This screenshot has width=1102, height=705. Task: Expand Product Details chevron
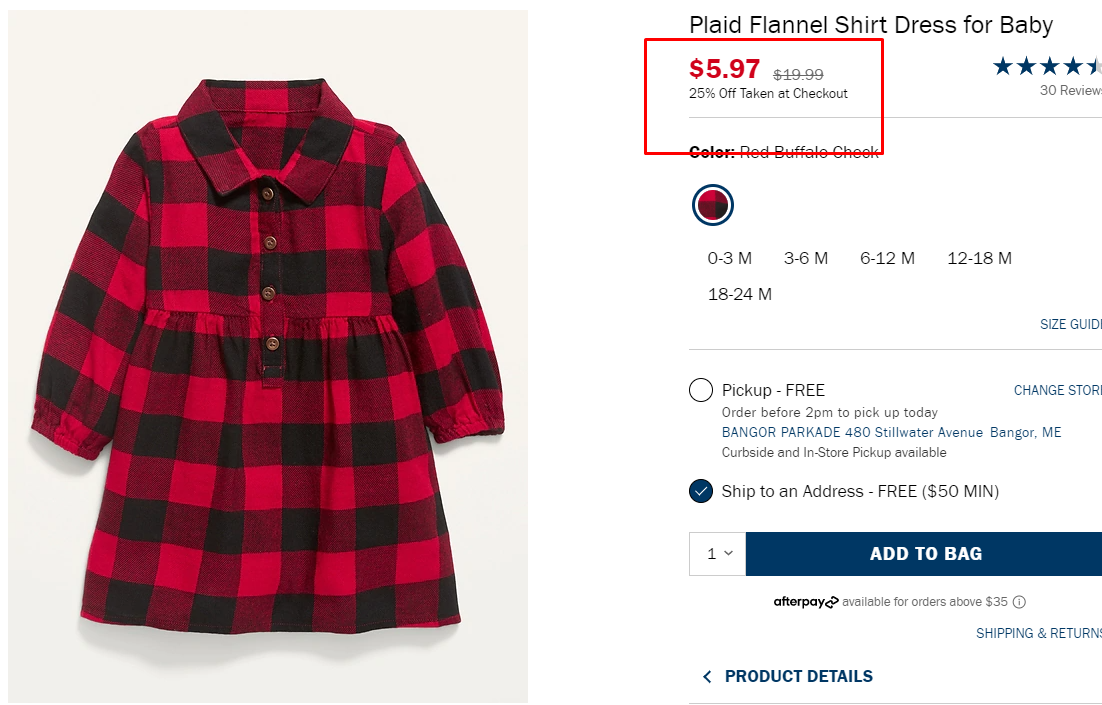click(x=707, y=677)
